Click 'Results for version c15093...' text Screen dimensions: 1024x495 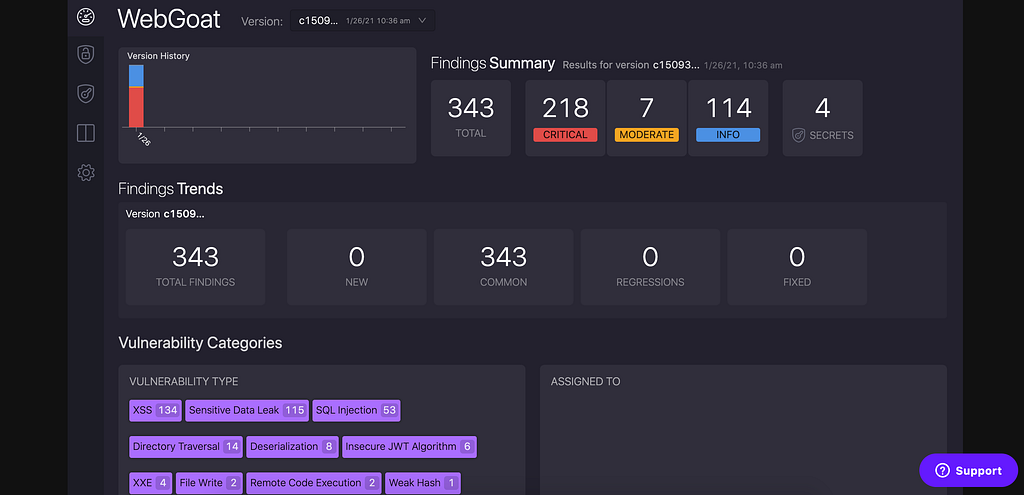pyautogui.click(x=631, y=65)
